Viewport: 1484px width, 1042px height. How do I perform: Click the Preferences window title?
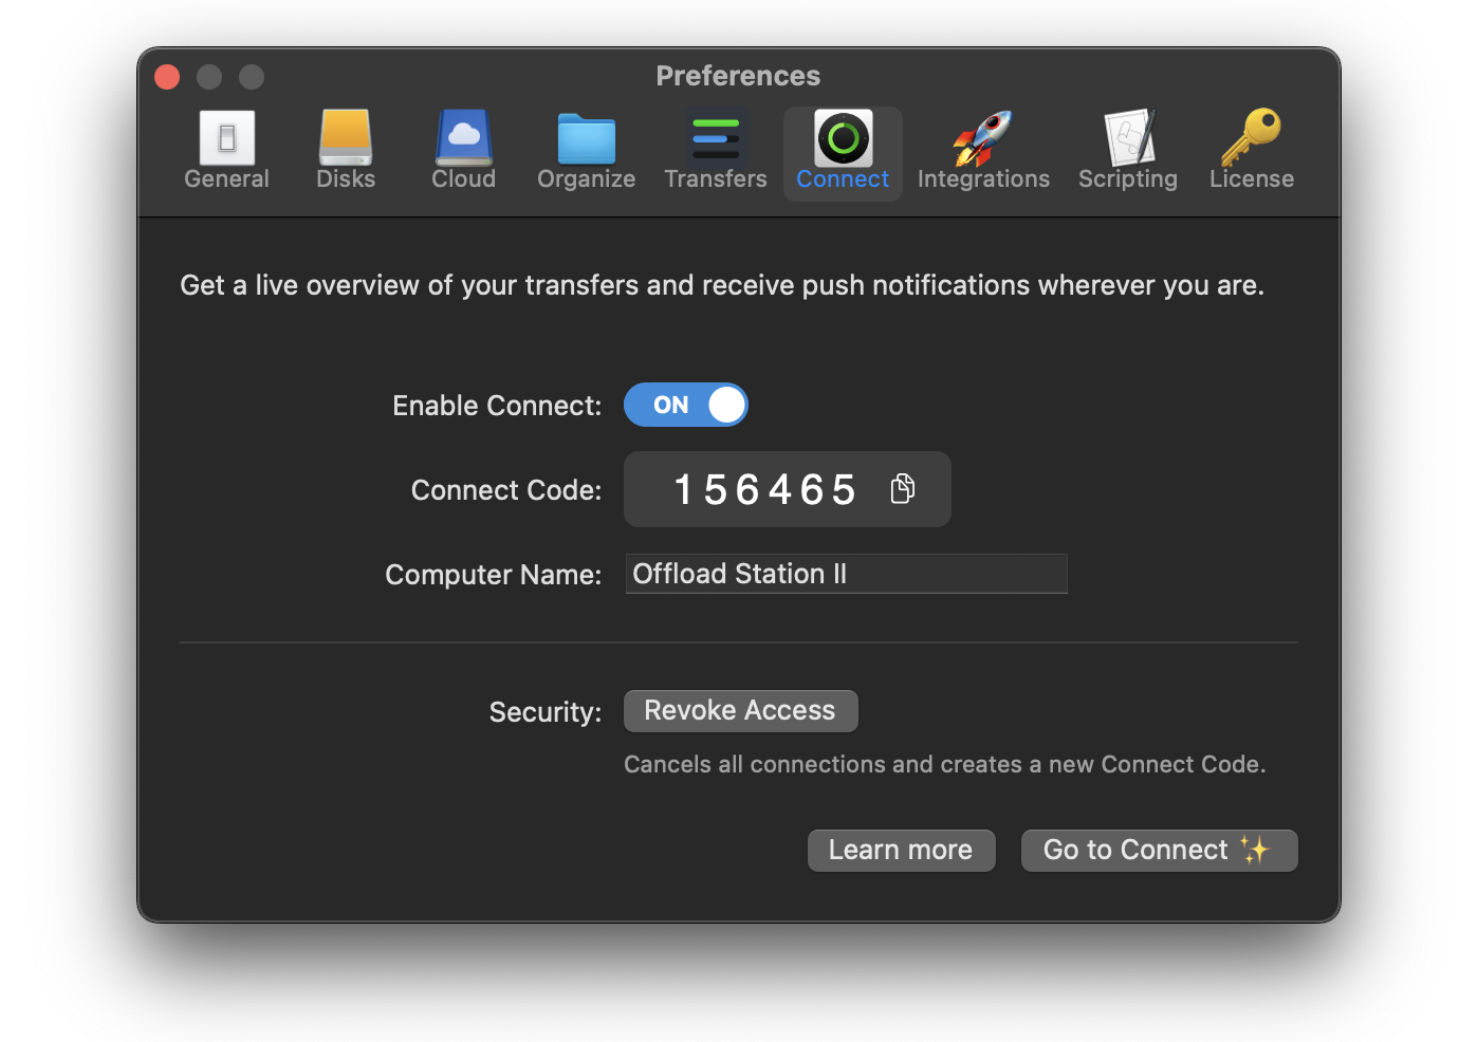point(738,76)
